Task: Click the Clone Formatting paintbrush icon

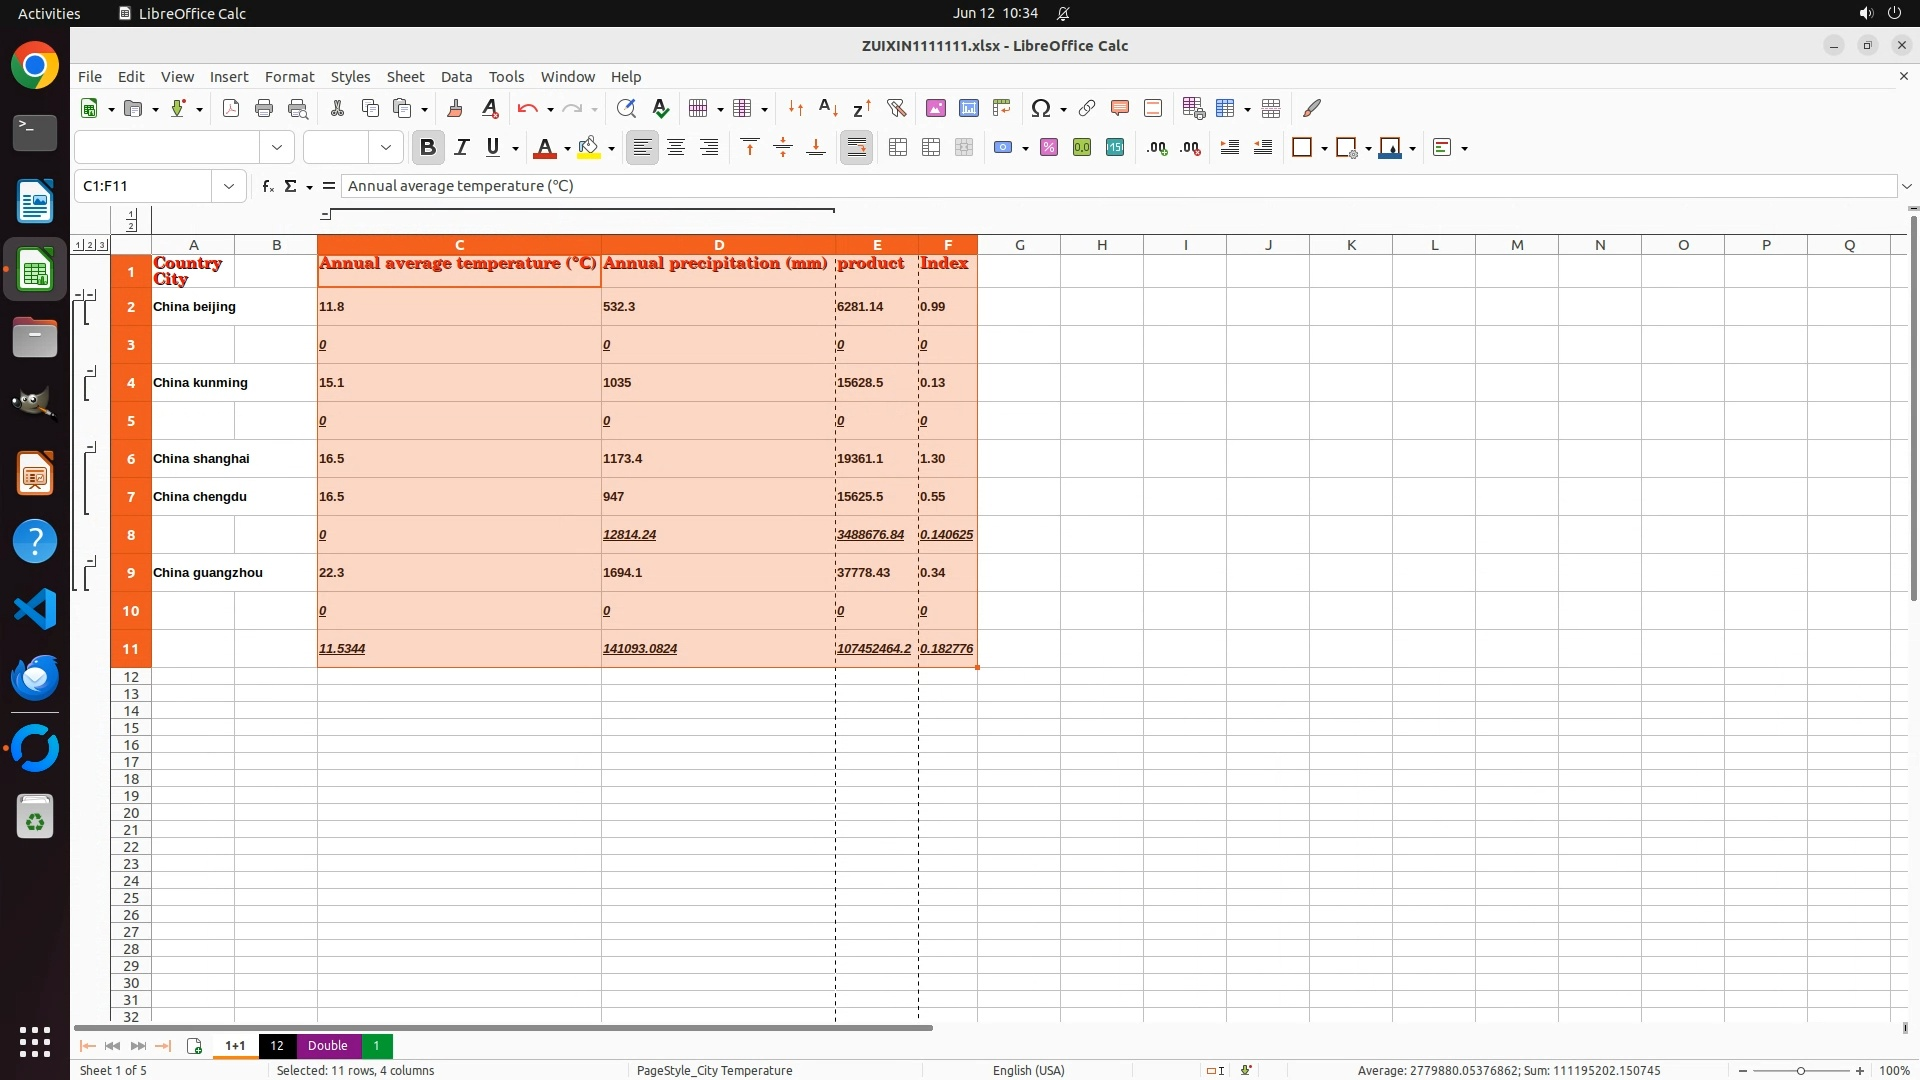Action: coord(455,108)
